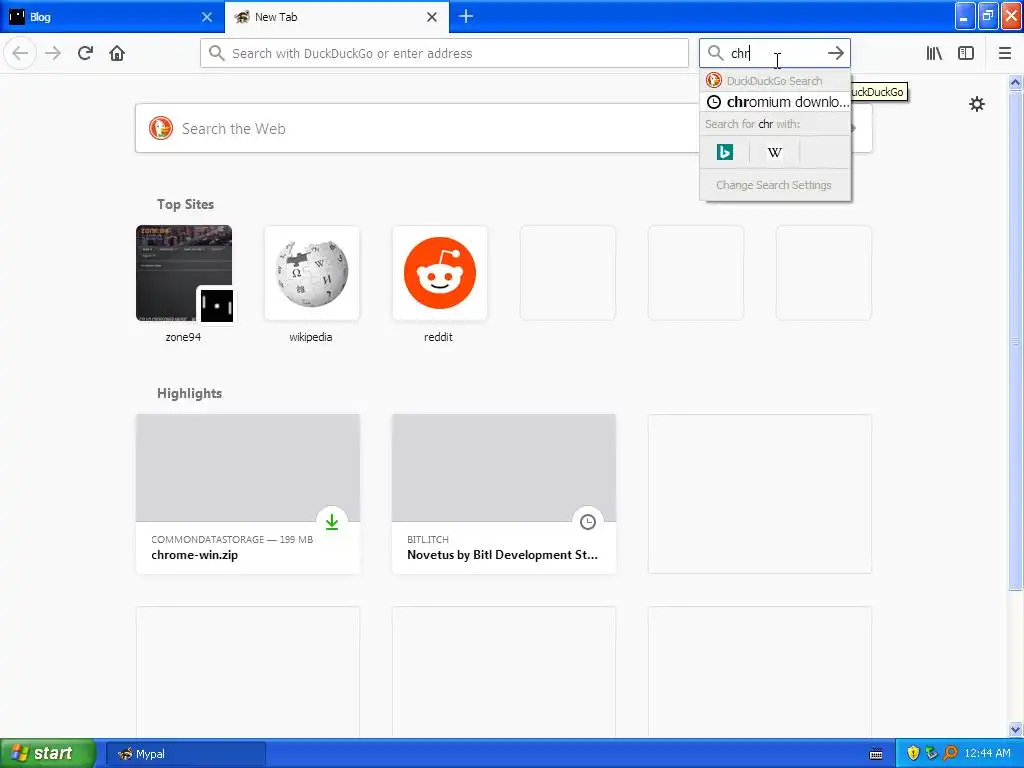Viewport: 1024px width, 768px height.
Task: Search for chr with Wikipedia icon
Action: tap(775, 152)
